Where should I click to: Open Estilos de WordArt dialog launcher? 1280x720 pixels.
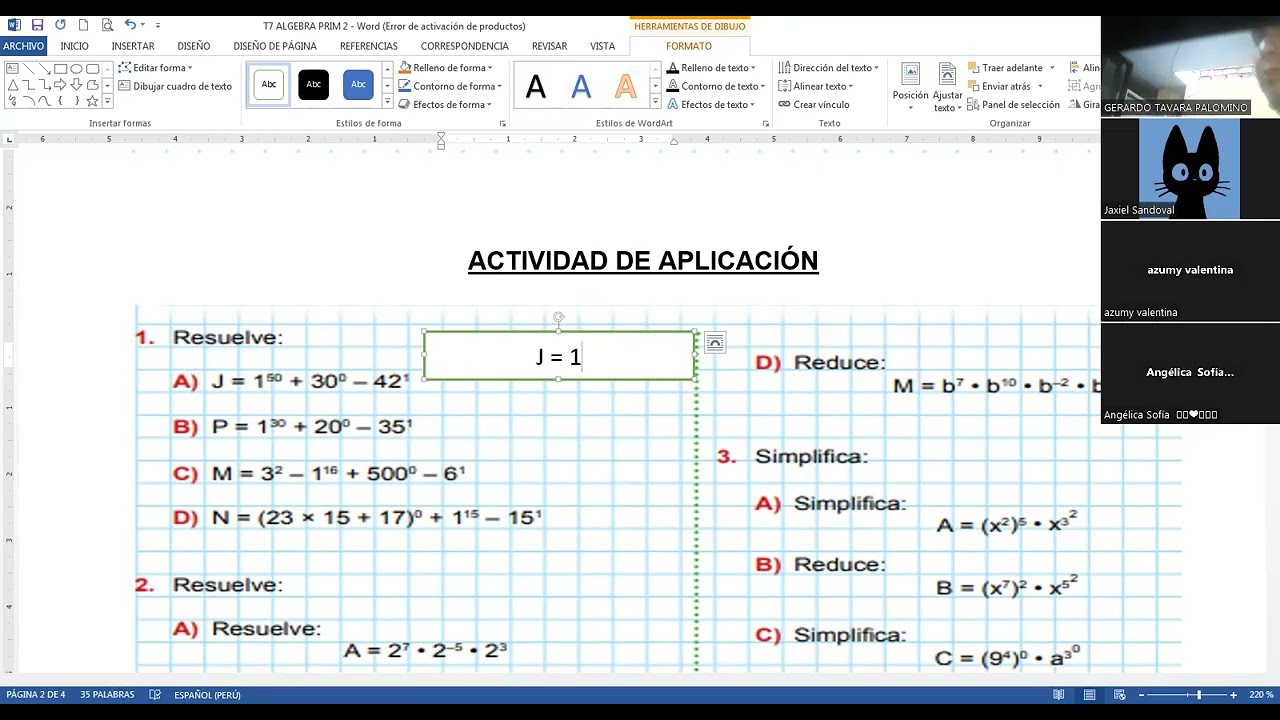click(766, 123)
